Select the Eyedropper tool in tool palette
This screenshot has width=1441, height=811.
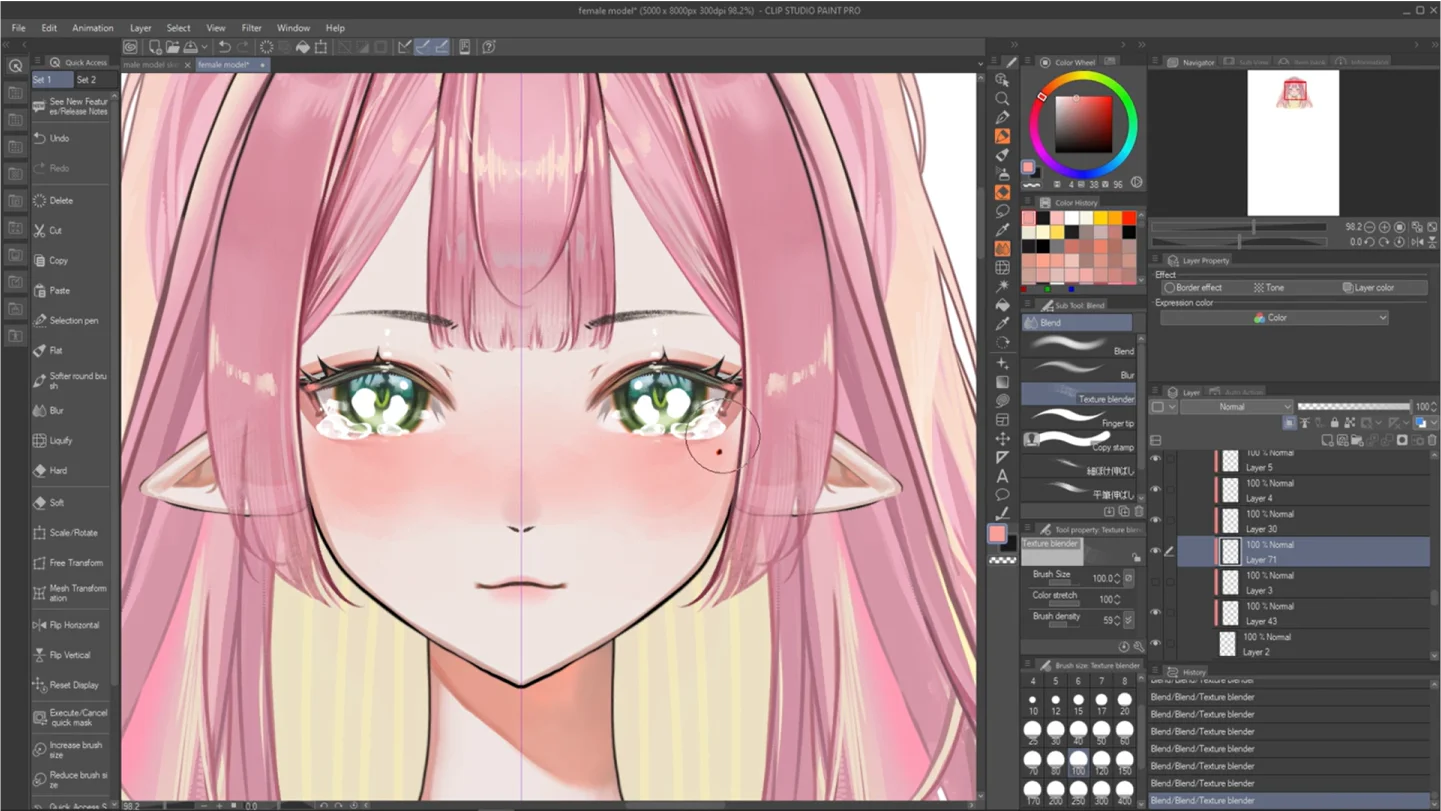click(1002, 230)
